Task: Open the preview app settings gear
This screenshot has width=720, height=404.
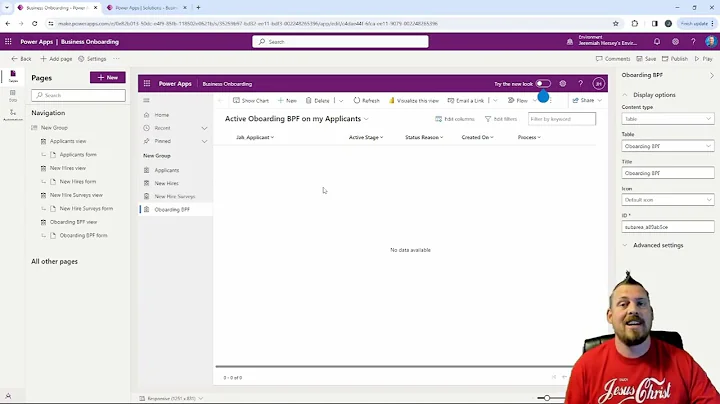Action: click(562, 84)
